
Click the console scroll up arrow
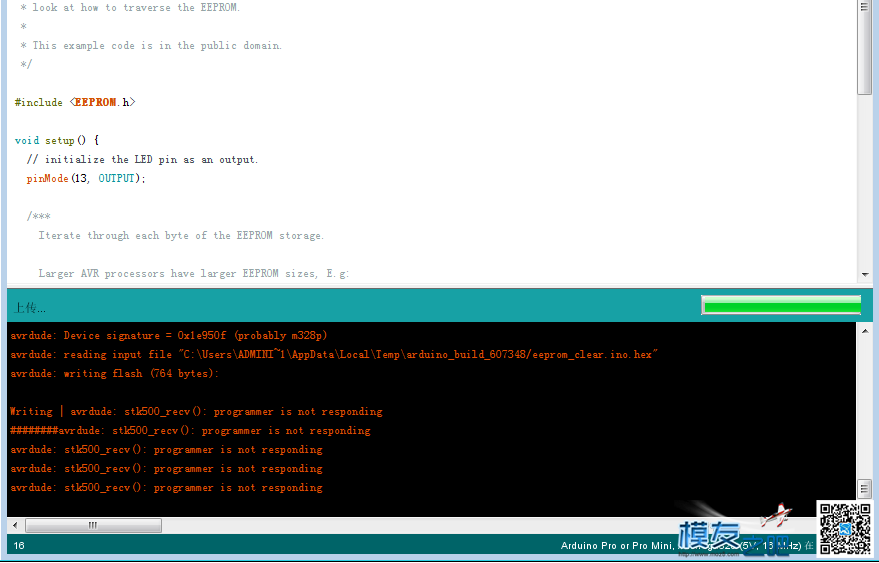[x=865, y=331]
